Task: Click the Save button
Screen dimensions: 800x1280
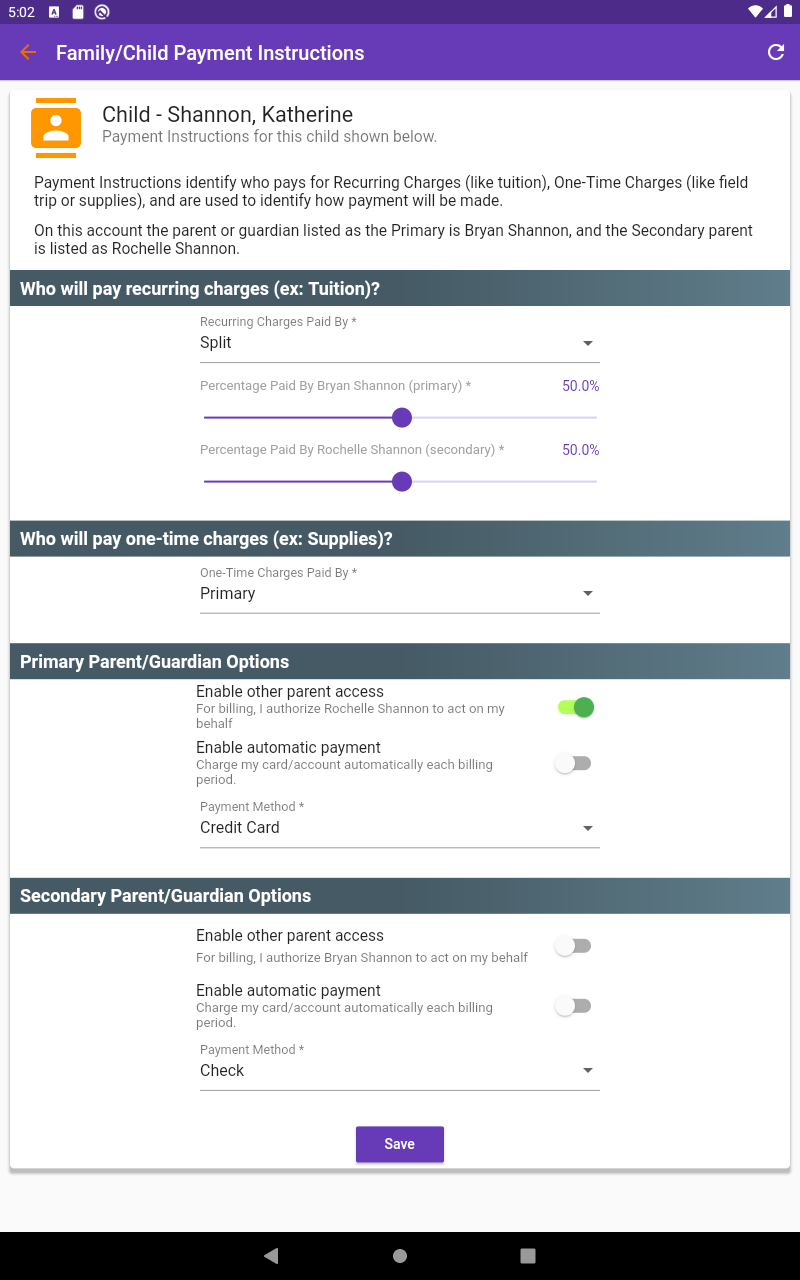Action: 399,1144
